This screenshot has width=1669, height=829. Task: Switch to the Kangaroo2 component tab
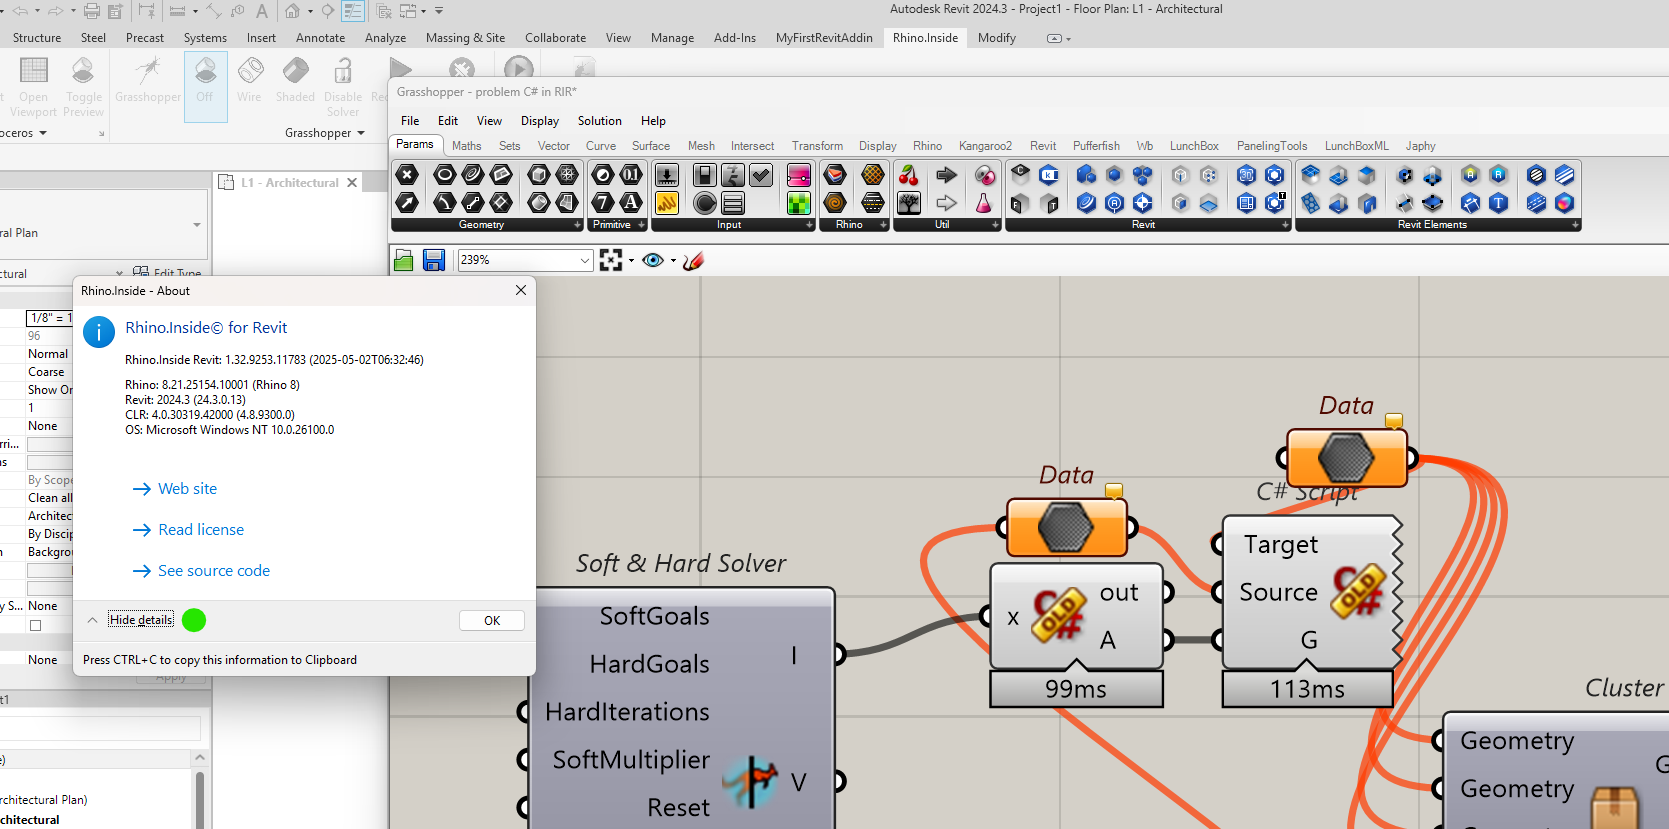(x=985, y=146)
